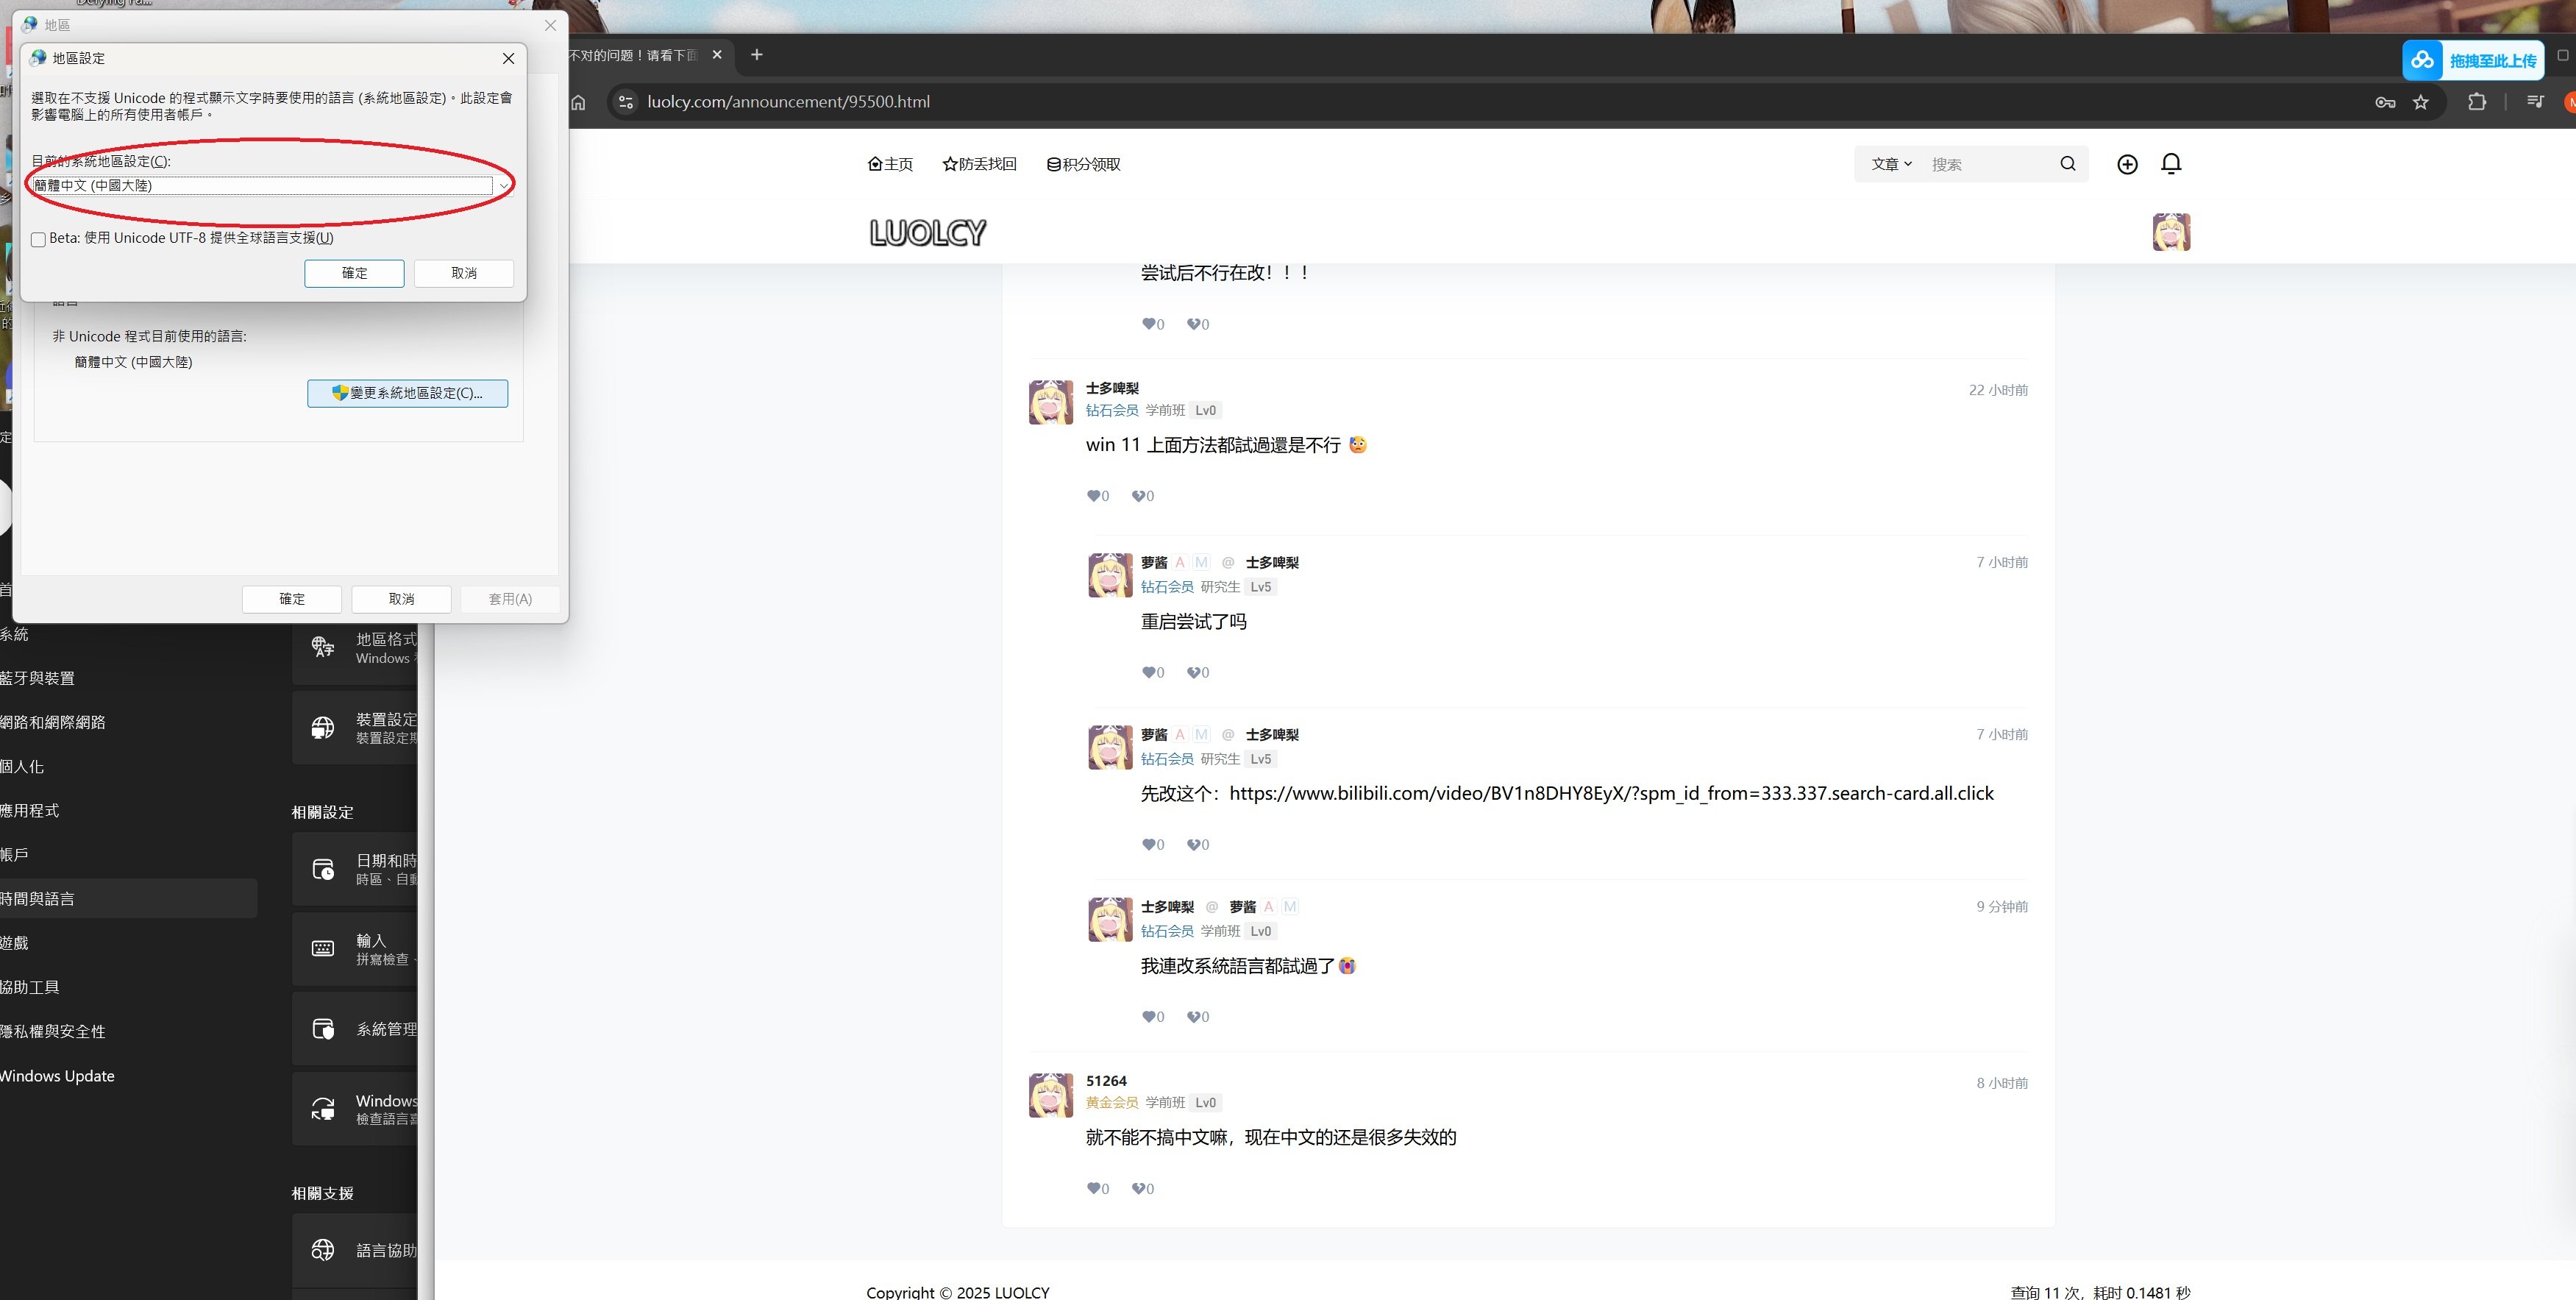The height and width of the screenshot is (1300, 2576).
Task: Close the current browser tab
Action: pyautogui.click(x=717, y=55)
